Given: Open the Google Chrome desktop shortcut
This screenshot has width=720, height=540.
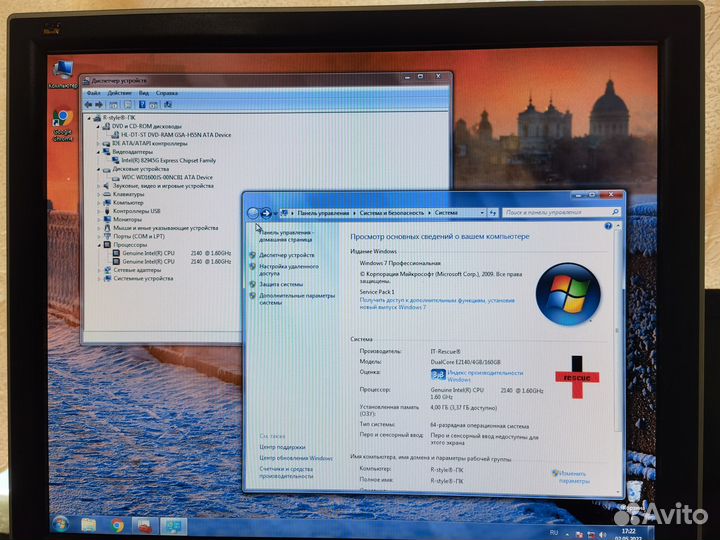Looking at the screenshot, I should (63, 125).
